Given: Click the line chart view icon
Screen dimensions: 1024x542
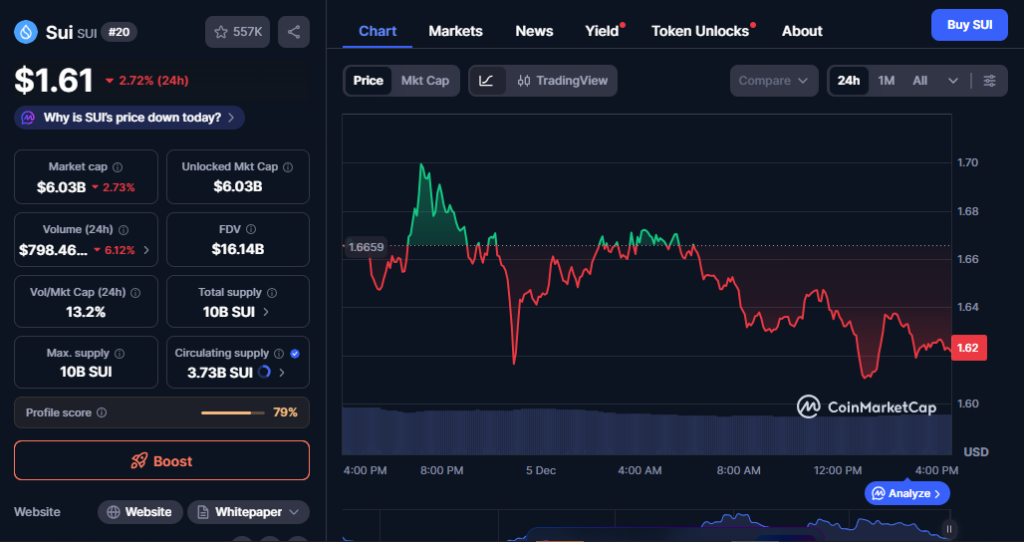Looking at the screenshot, I should point(487,81).
